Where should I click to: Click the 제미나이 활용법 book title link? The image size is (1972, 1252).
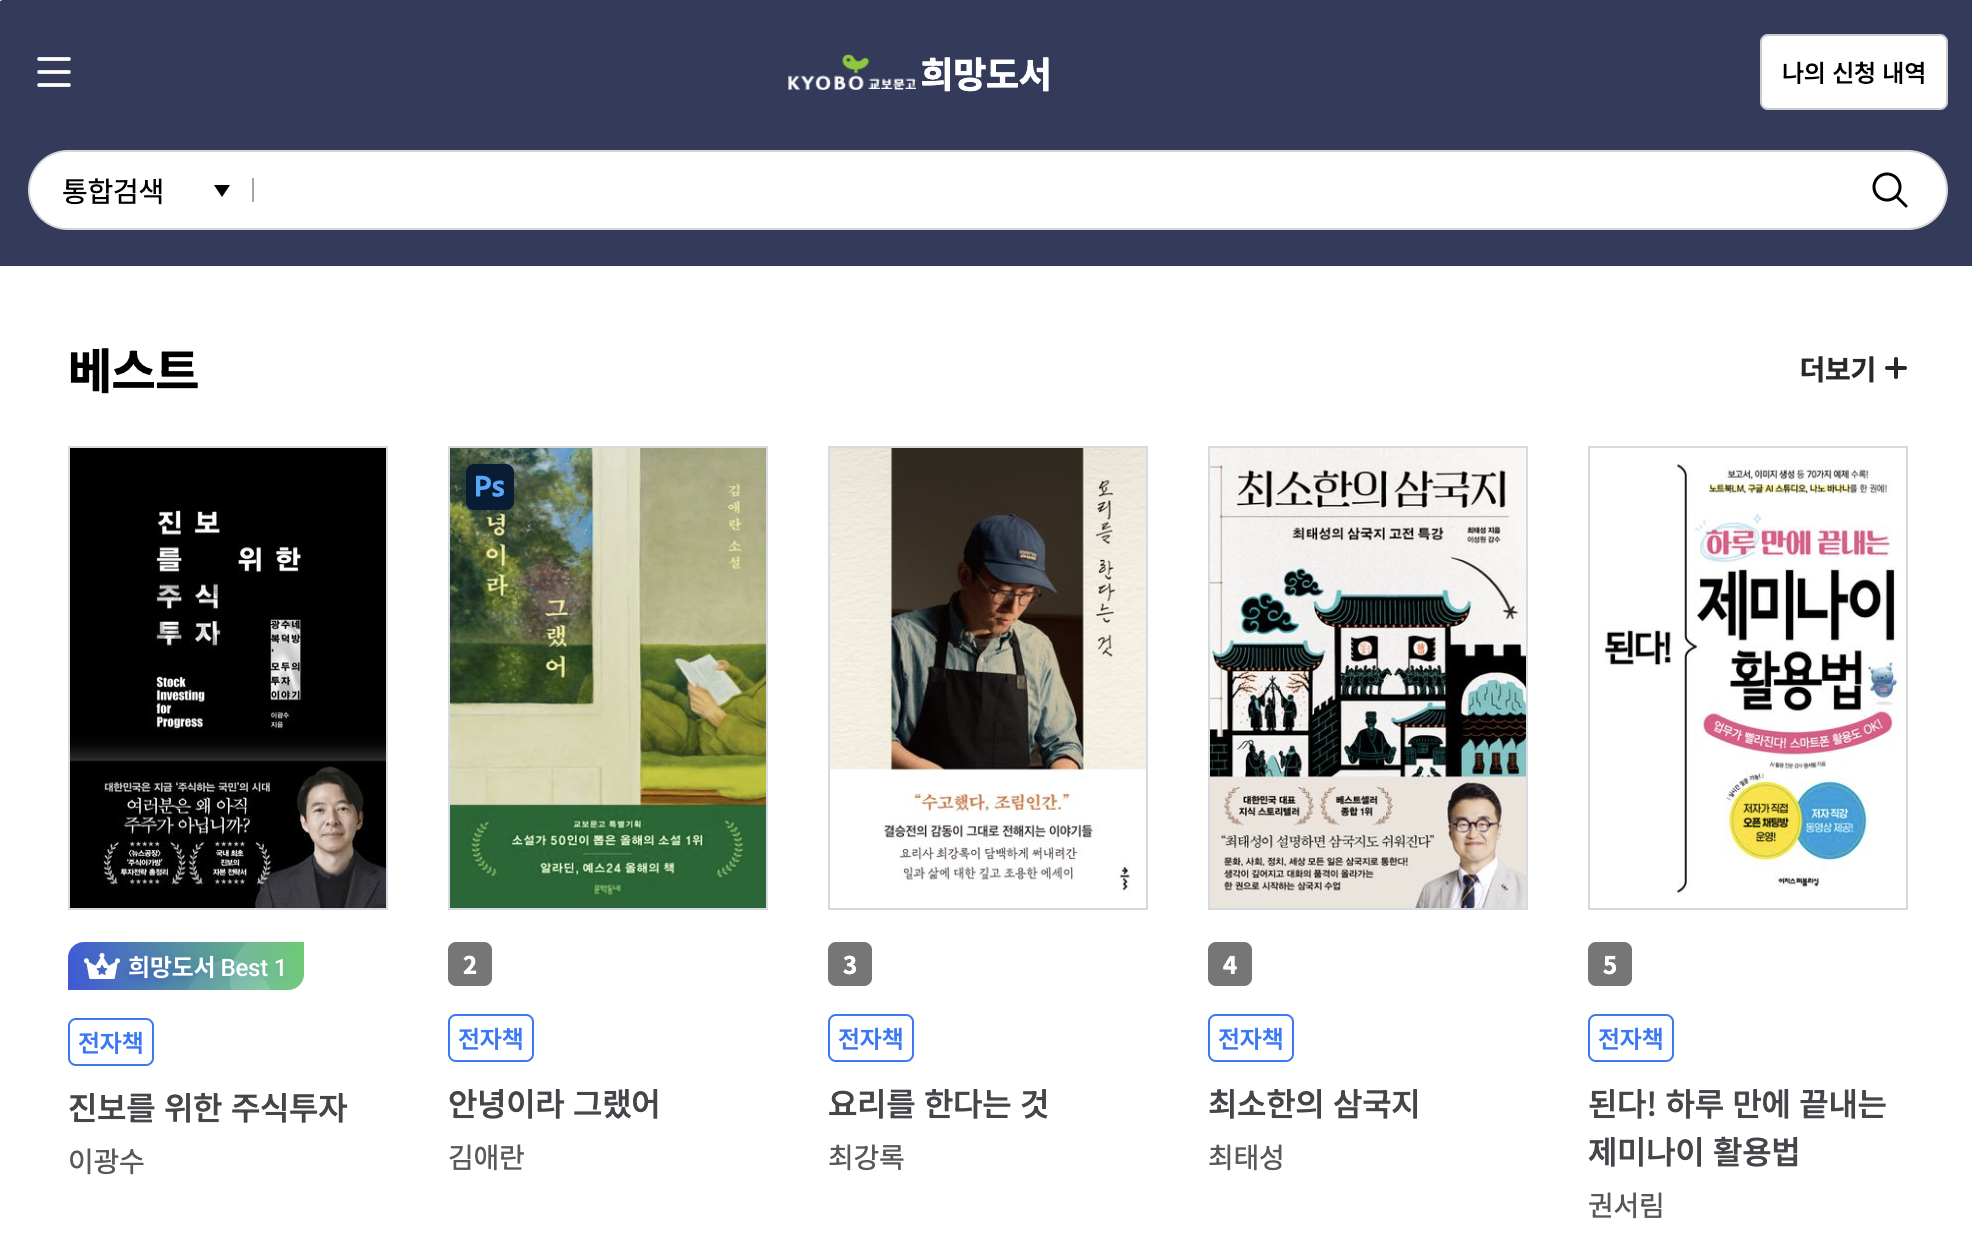(1736, 1128)
